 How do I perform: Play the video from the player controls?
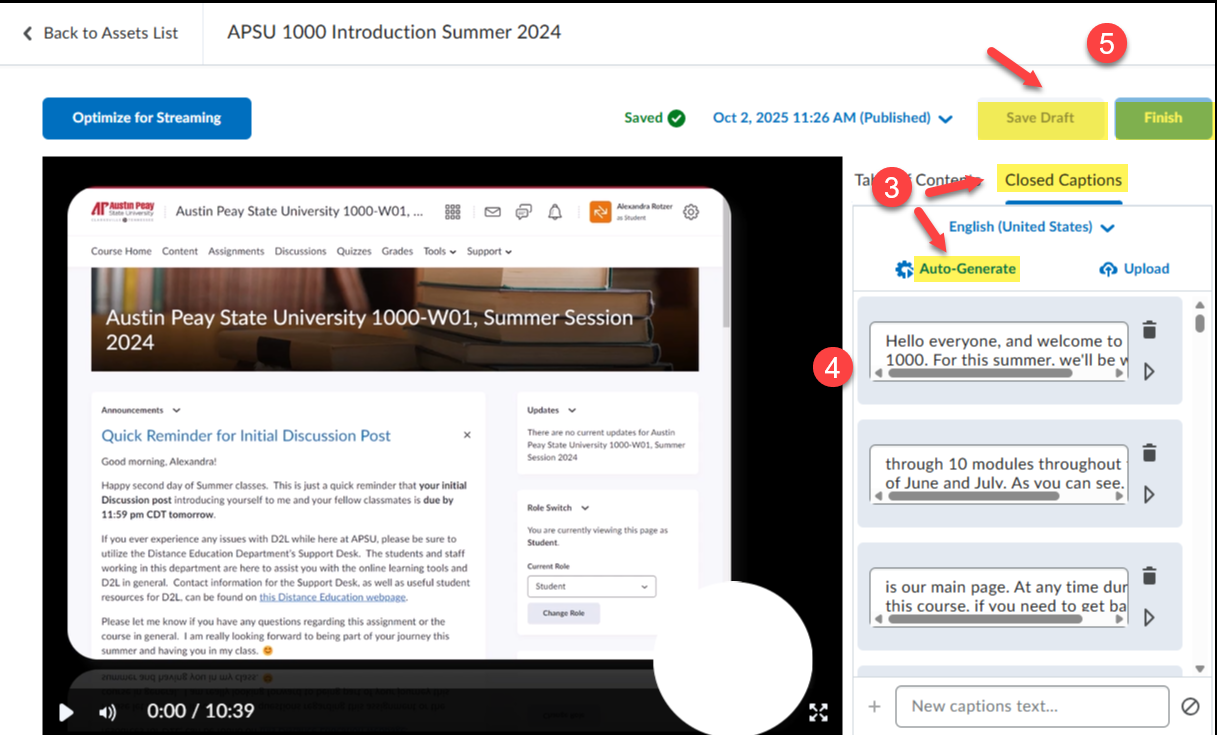(66, 712)
